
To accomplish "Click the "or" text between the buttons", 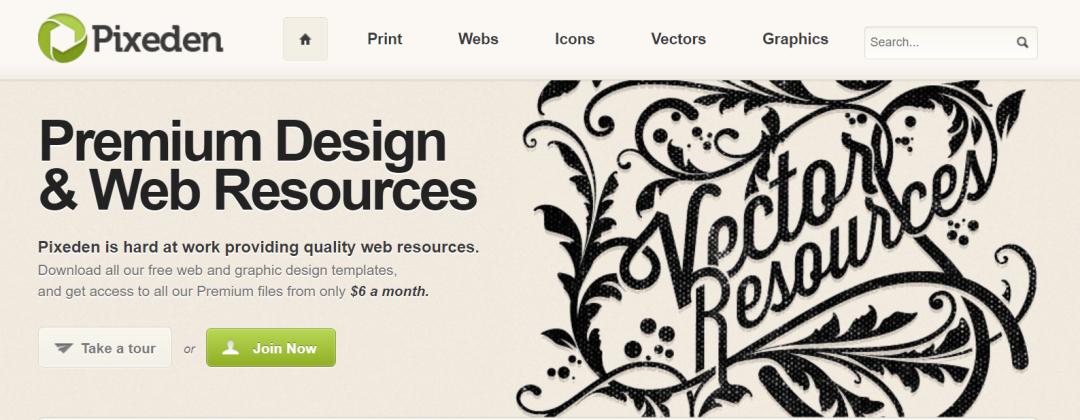I will click(189, 349).
